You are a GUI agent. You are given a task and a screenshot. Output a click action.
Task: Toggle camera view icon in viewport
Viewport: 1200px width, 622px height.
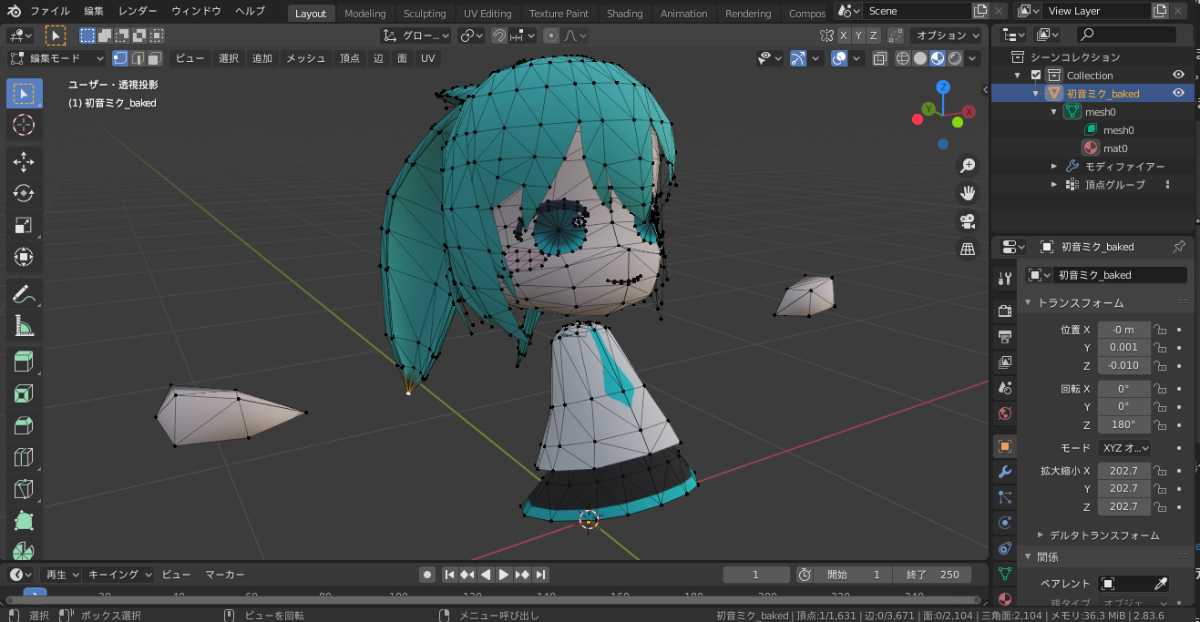(967, 221)
